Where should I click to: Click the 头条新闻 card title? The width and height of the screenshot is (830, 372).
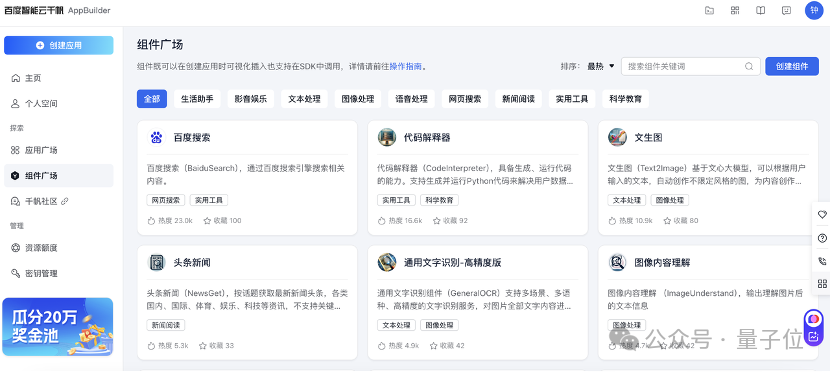[192, 262]
